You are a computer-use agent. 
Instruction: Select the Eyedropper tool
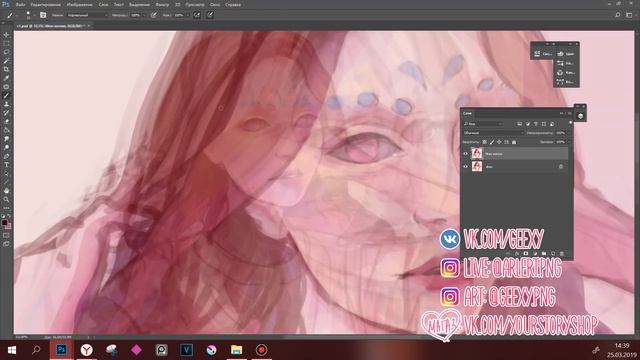click(x=6, y=78)
